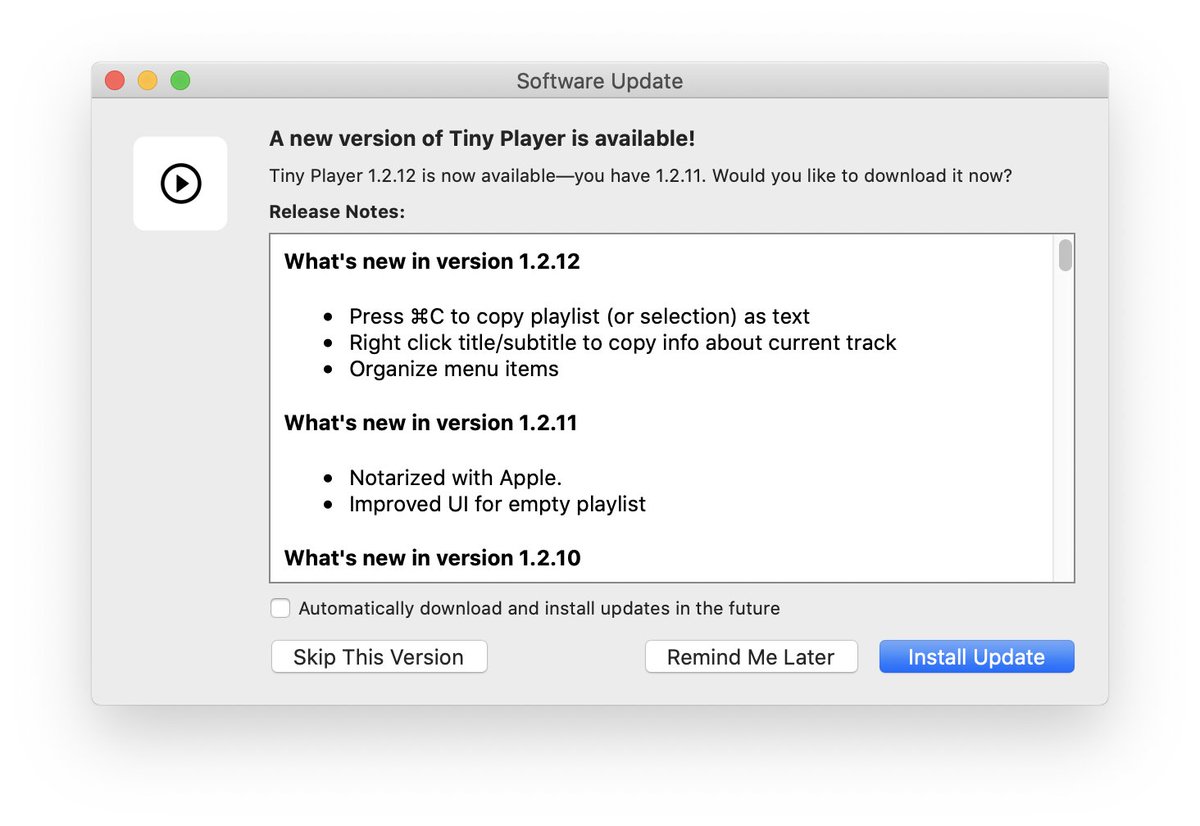Click the "Tiny Player 1.2.12 is now available" message
This screenshot has height=826, width=1200.
641,176
